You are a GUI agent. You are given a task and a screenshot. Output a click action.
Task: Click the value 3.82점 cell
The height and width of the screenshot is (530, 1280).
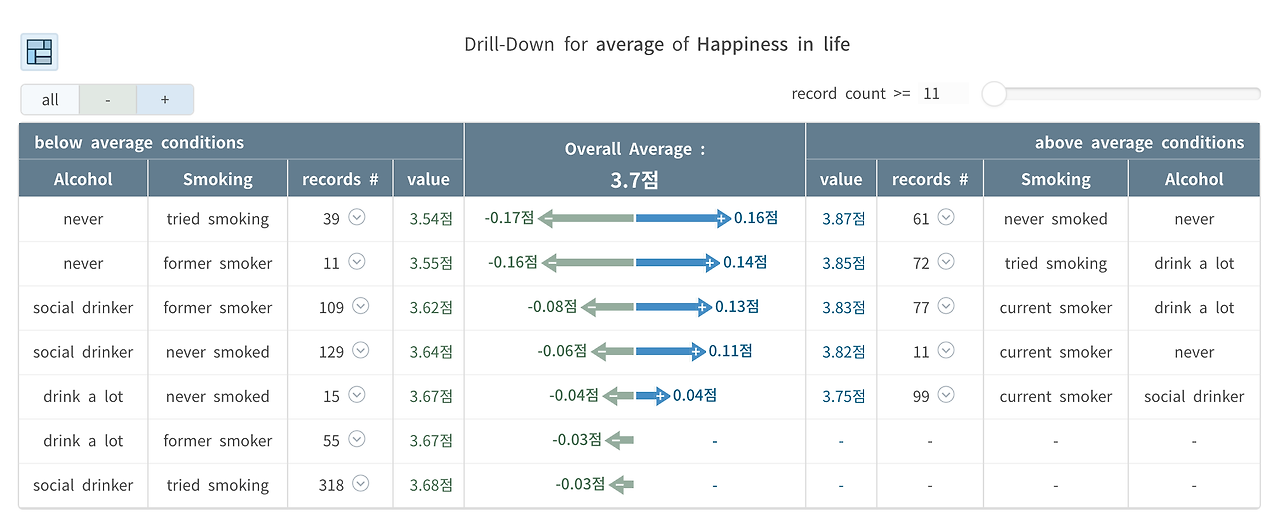(843, 352)
